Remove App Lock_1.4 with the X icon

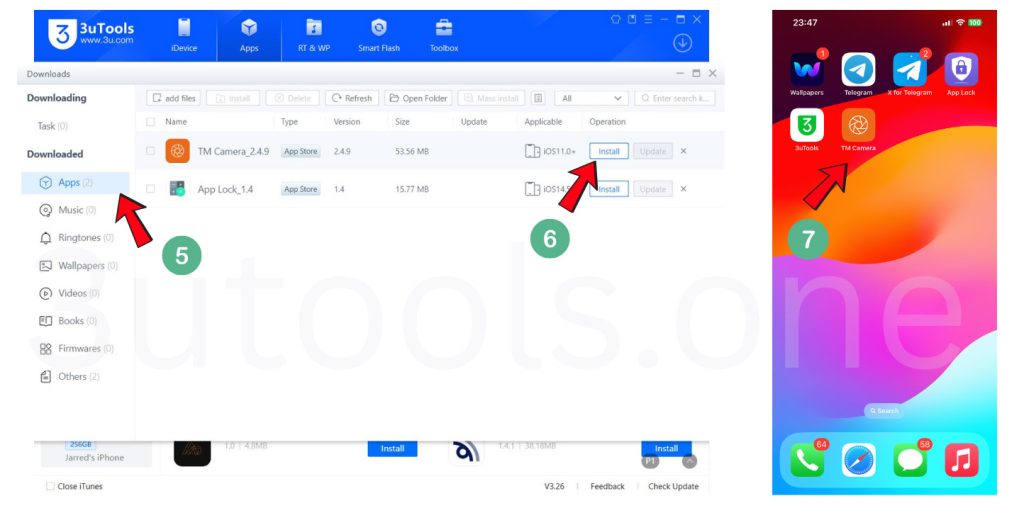(684, 189)
